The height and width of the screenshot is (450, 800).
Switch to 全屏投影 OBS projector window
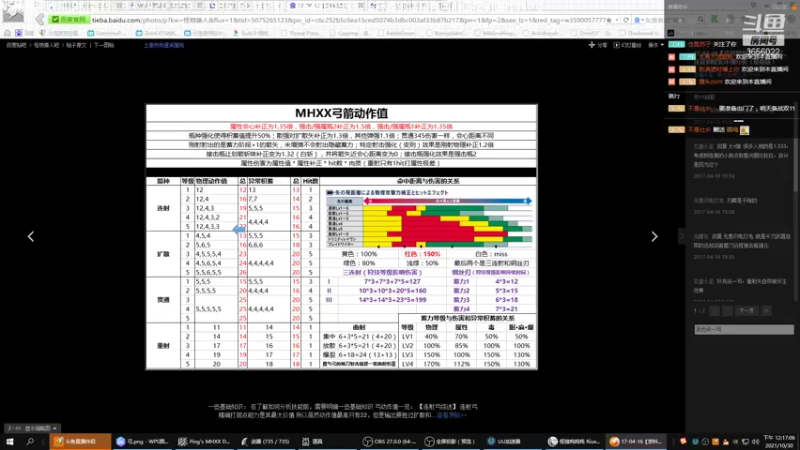[x=451, y=441]
